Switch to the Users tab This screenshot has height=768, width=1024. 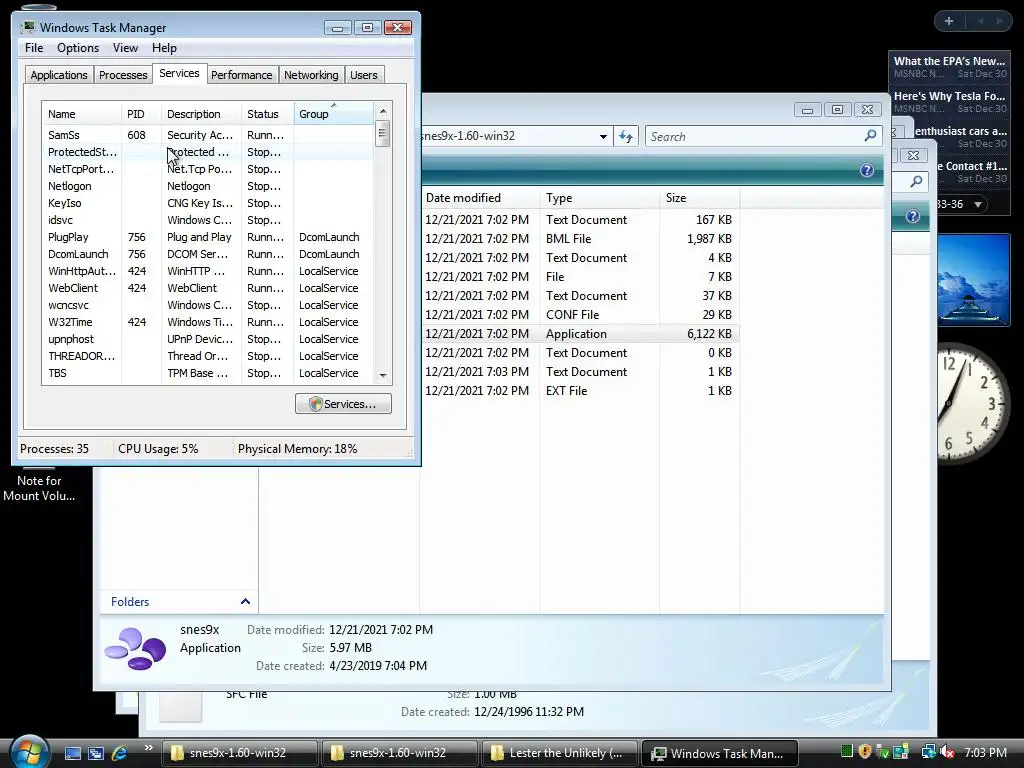364,74
